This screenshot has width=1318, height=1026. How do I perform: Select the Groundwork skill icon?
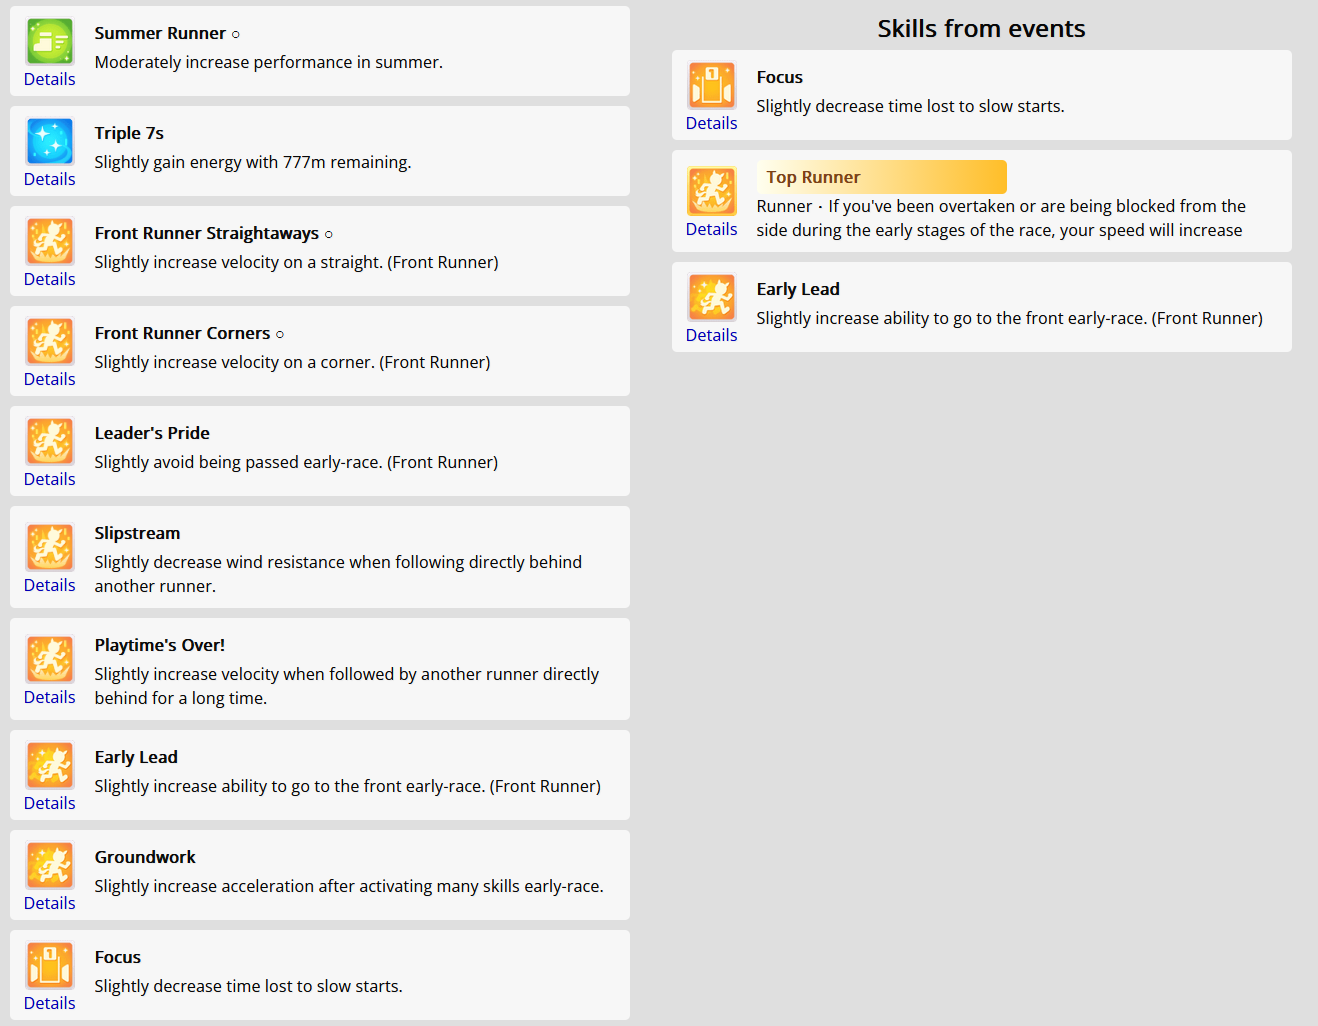(50, 866)
